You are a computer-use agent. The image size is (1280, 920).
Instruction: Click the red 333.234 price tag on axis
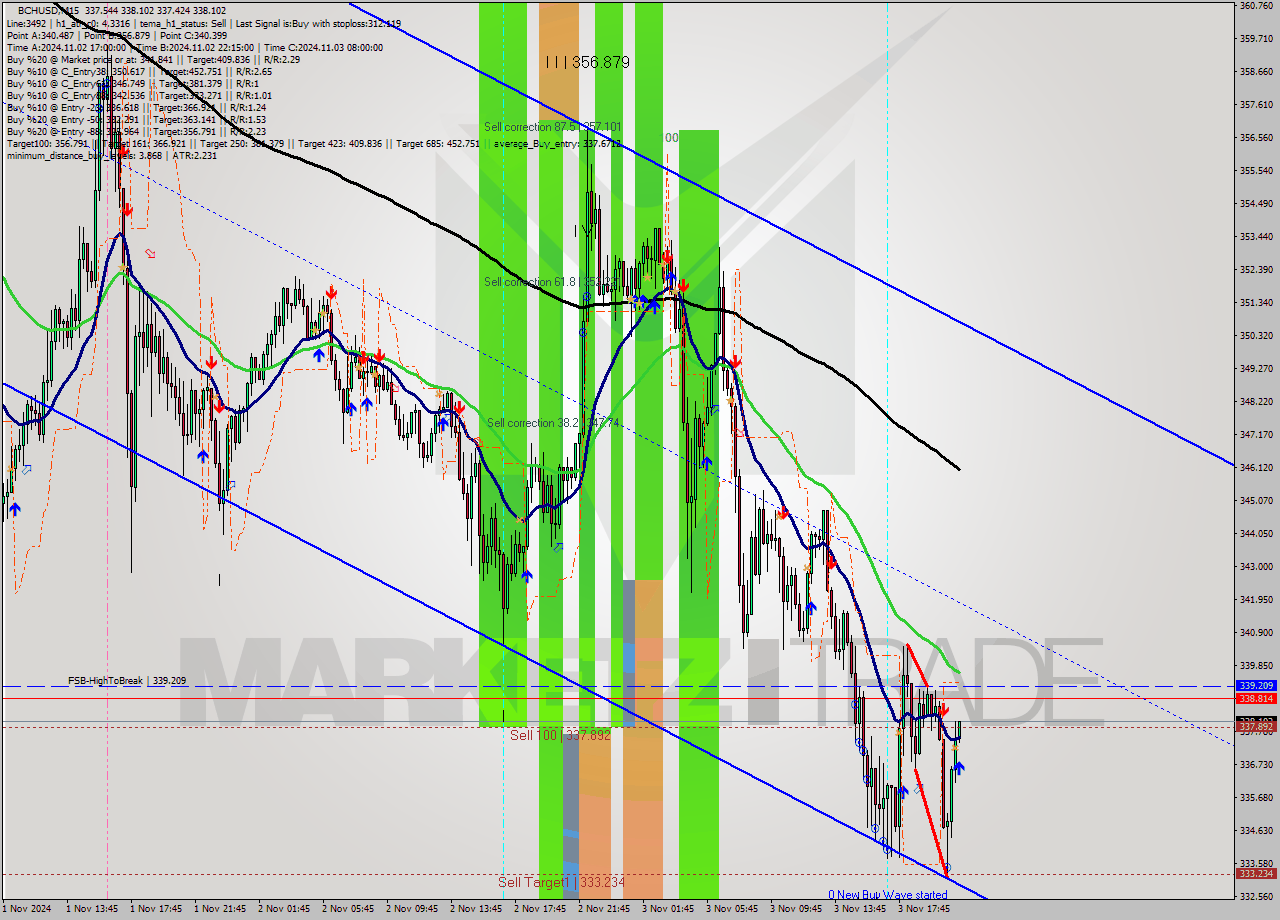pos(1256,873)
